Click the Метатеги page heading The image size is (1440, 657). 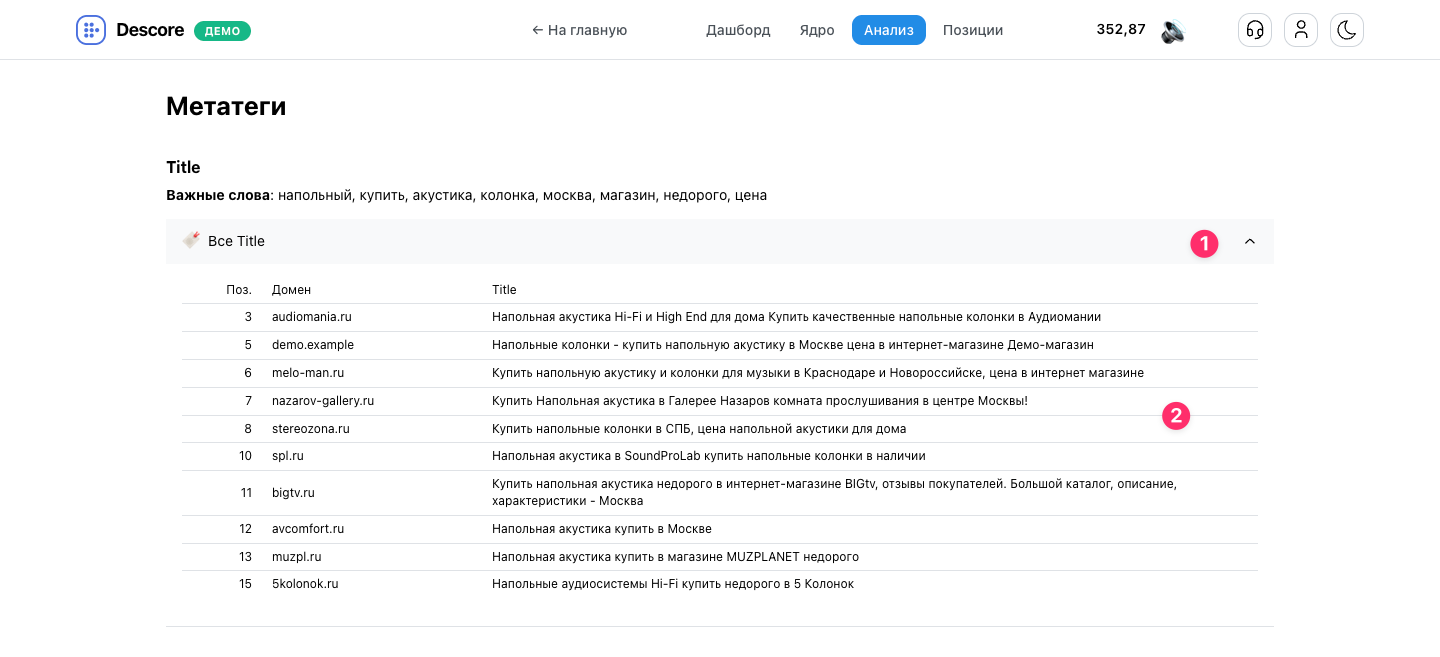[226, 106]
